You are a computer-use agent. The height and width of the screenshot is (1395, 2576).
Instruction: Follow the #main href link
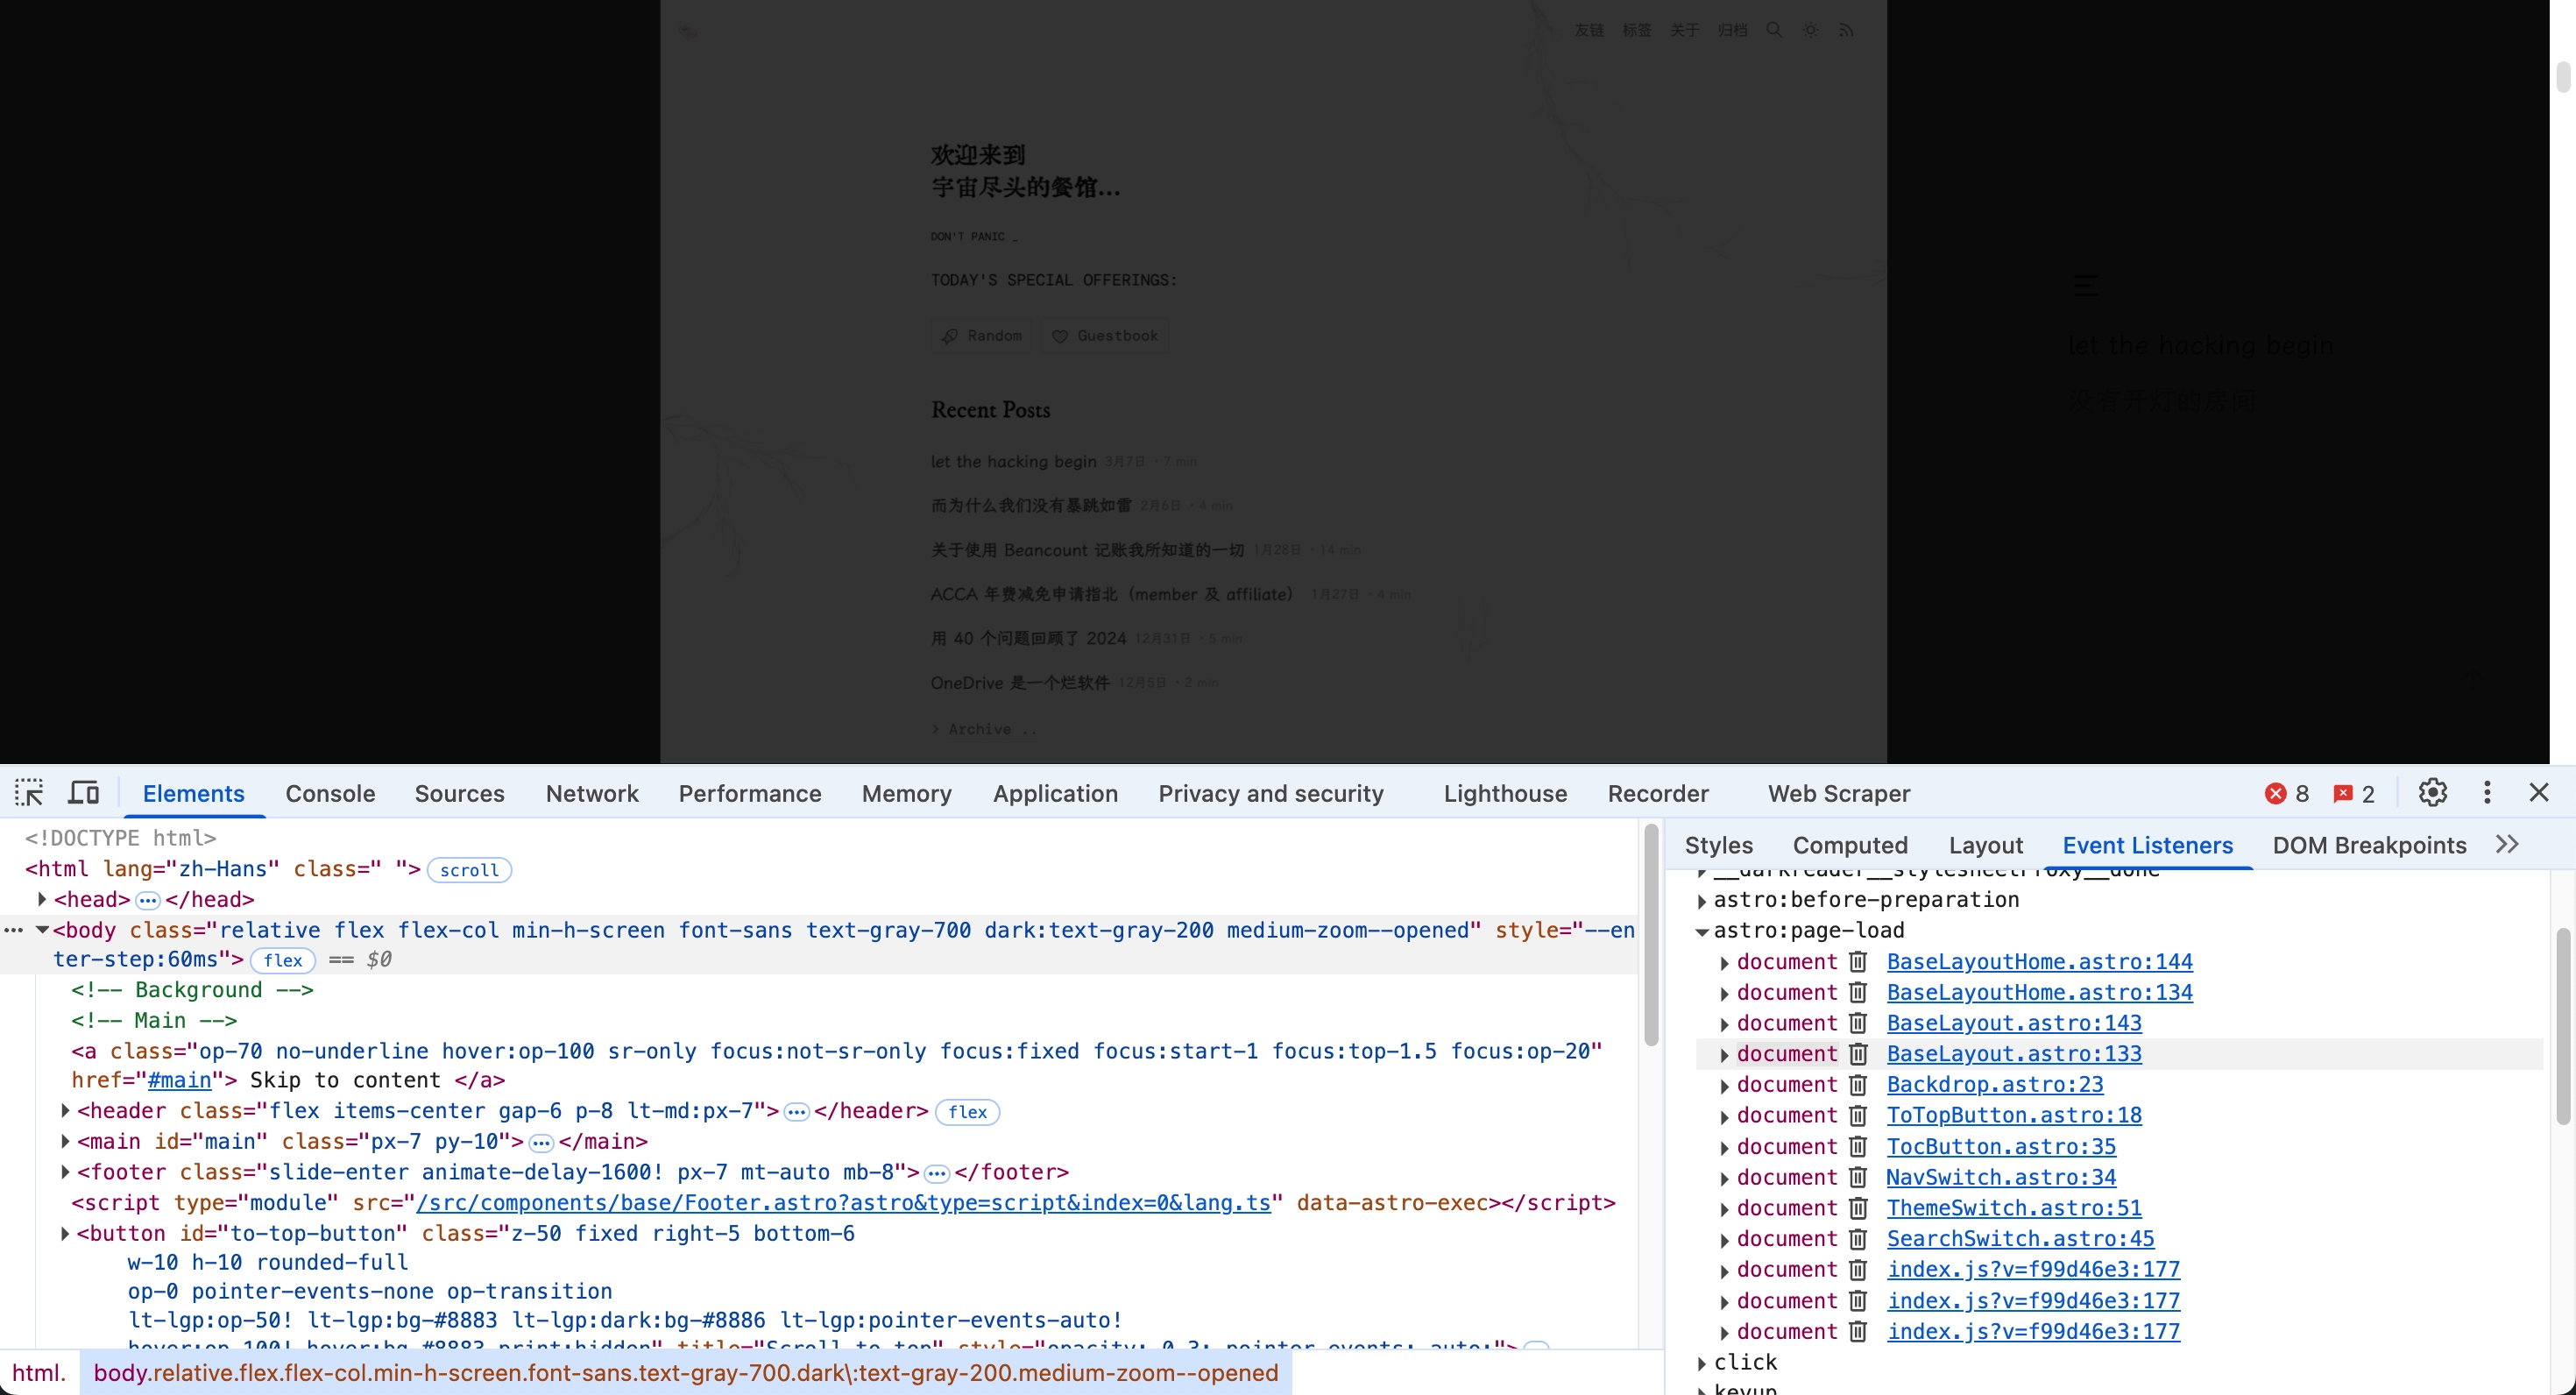point(180,1081)
